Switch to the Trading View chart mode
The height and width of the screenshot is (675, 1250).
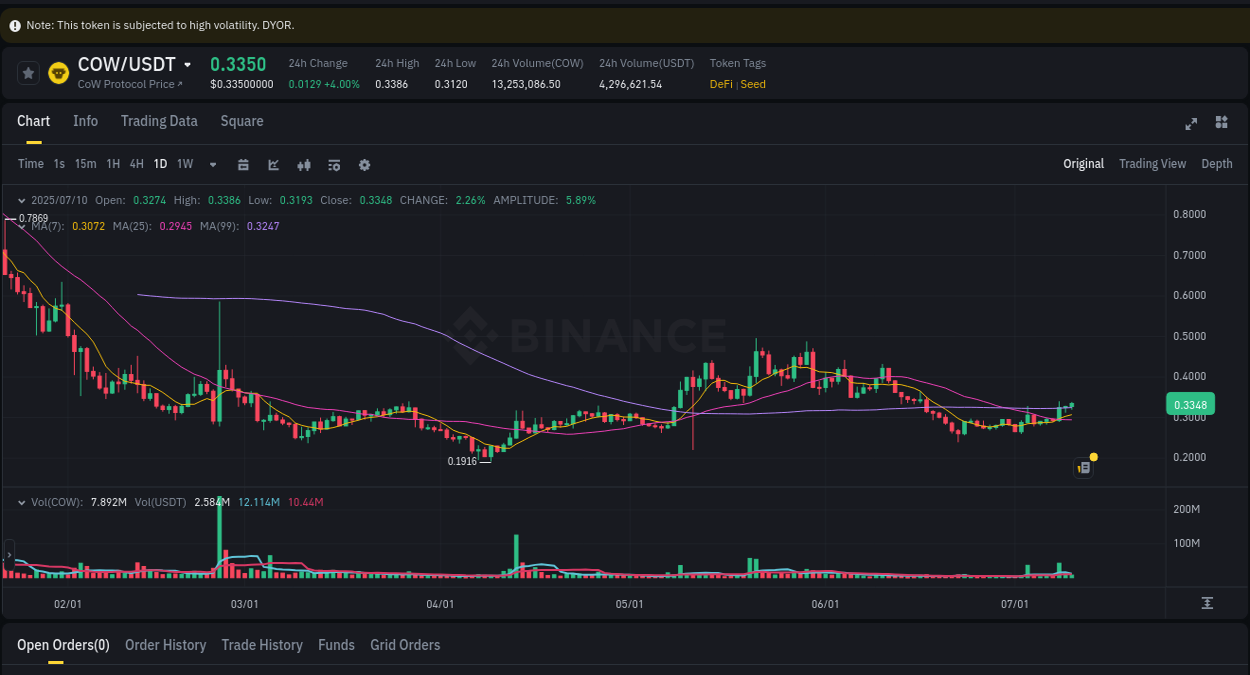tap(1152, 163)
